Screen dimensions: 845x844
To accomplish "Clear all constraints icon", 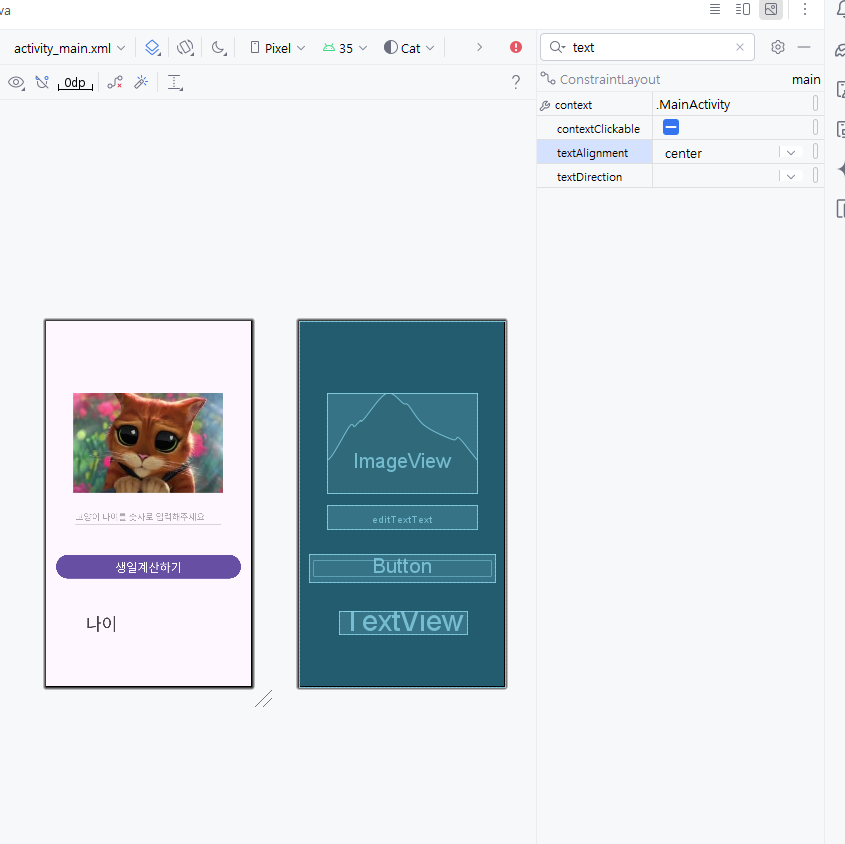I will coord(114,82).
